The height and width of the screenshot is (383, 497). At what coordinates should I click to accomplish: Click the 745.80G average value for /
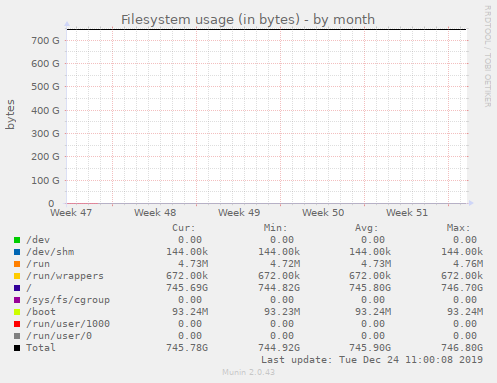(x=370, y=288)
